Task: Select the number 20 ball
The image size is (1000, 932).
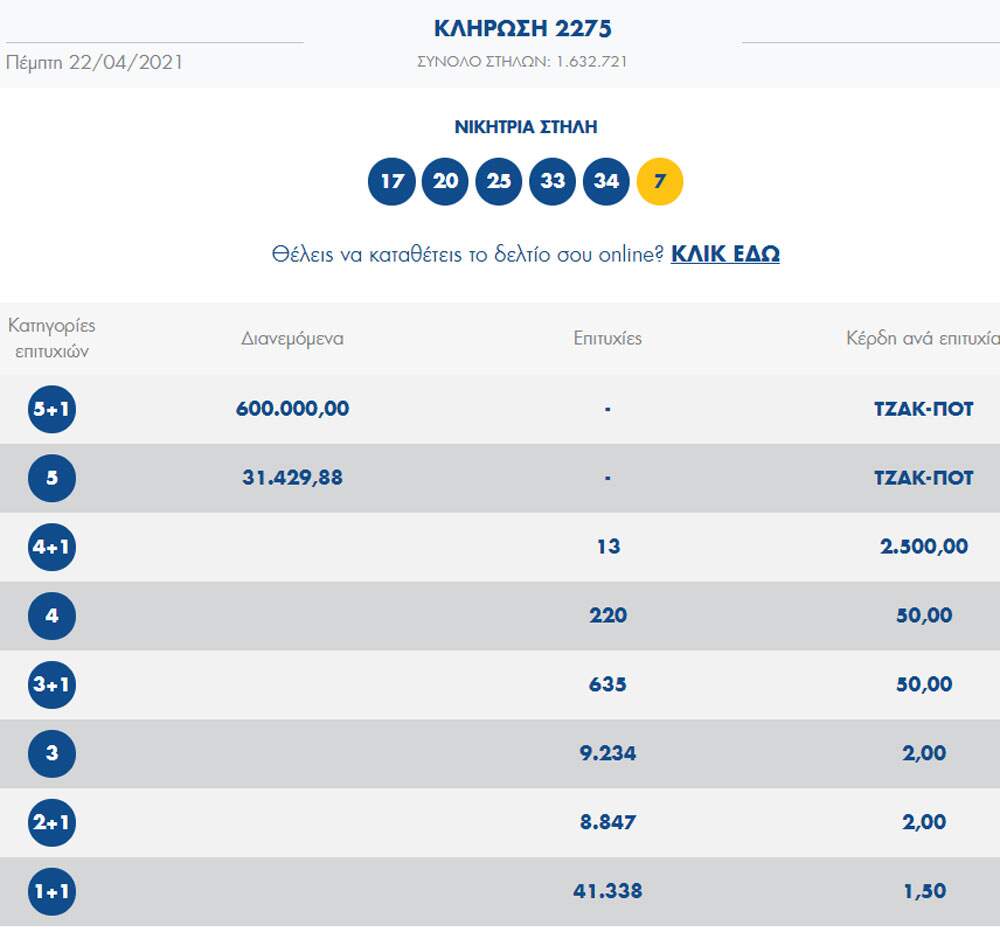Action: pos(445,182)
